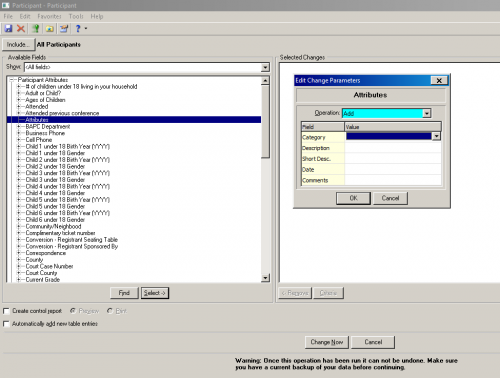Click the Value column header
This screenshot has width=500, height=378.
pyautogui.click(x=393, y=127)
